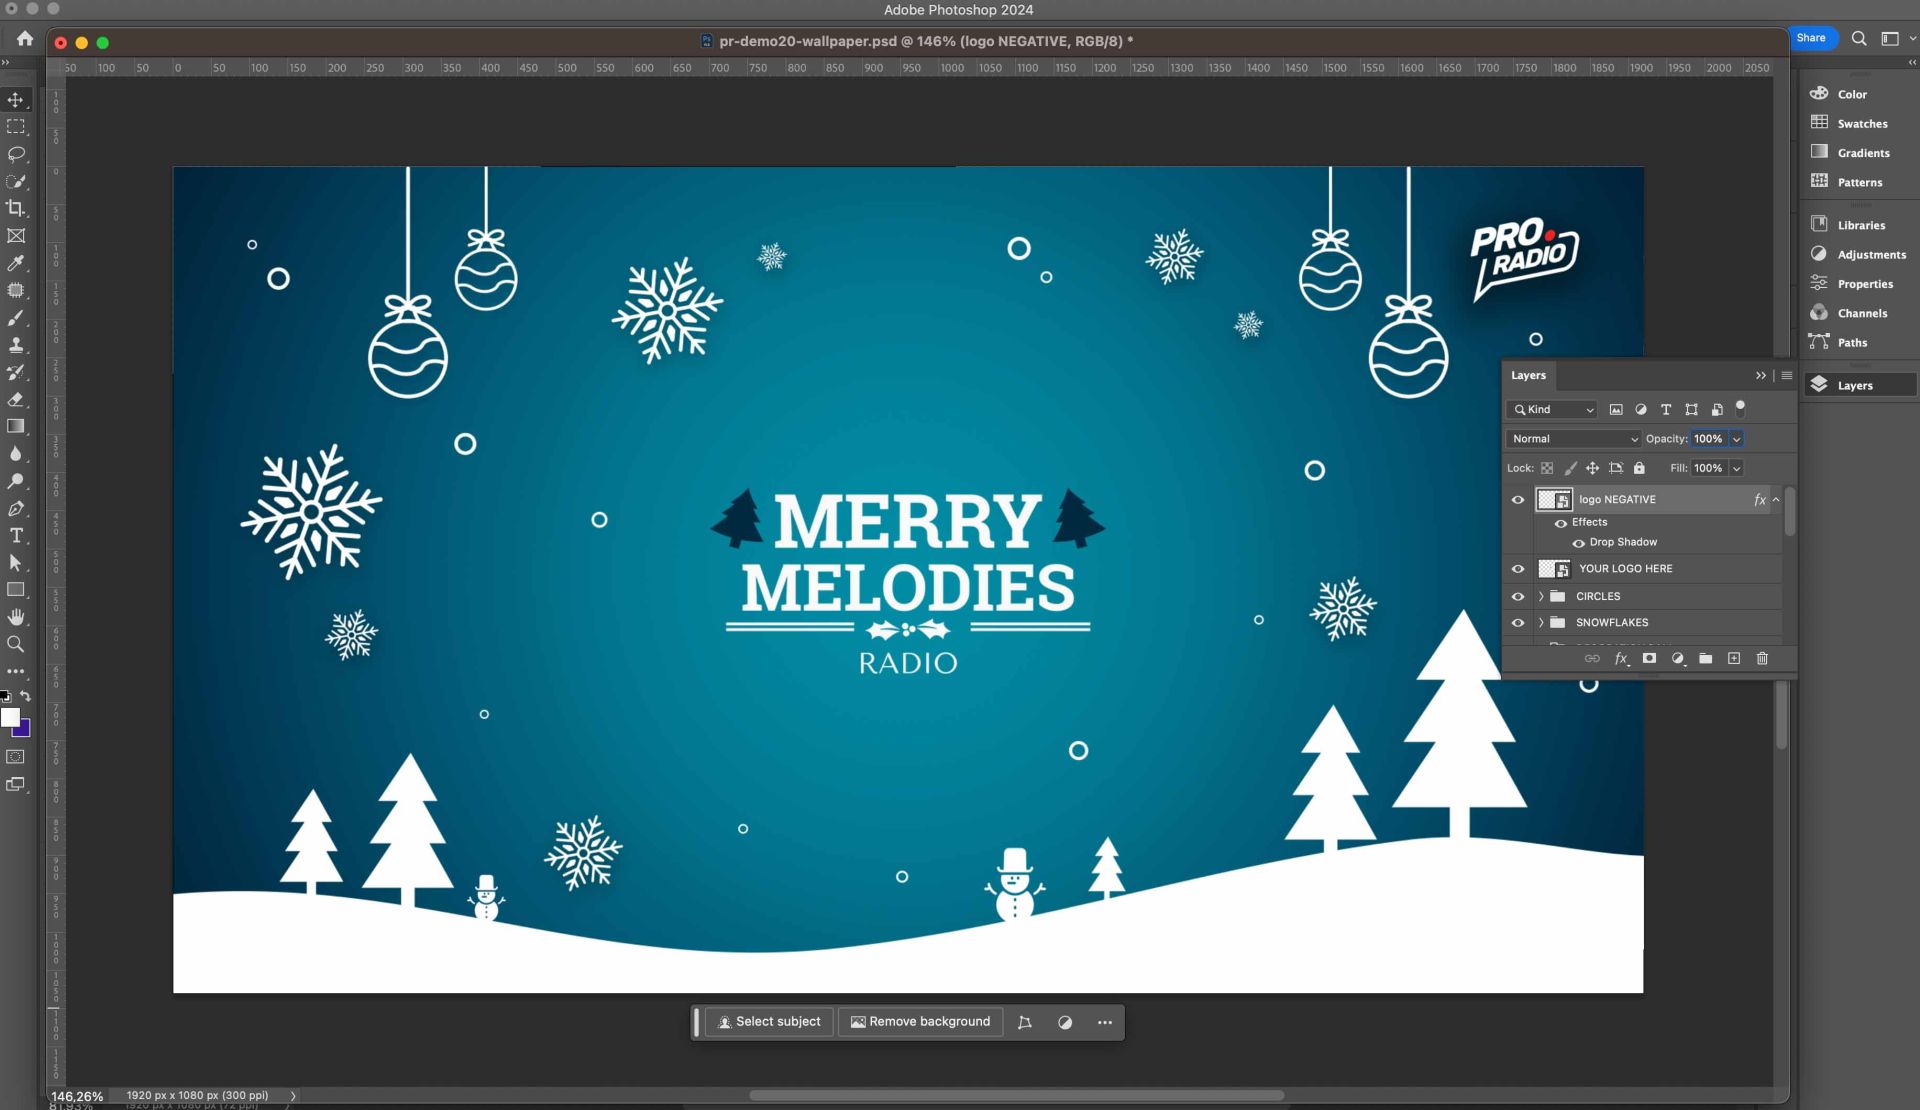Select the Lasso tool
The image size is (1920, 1110).
point(16,154)
